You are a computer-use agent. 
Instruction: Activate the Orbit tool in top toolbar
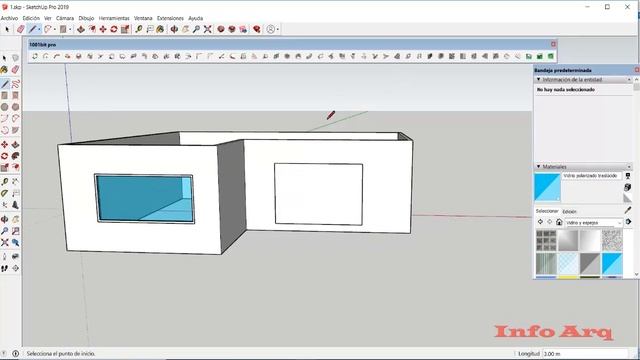(174, 29)
